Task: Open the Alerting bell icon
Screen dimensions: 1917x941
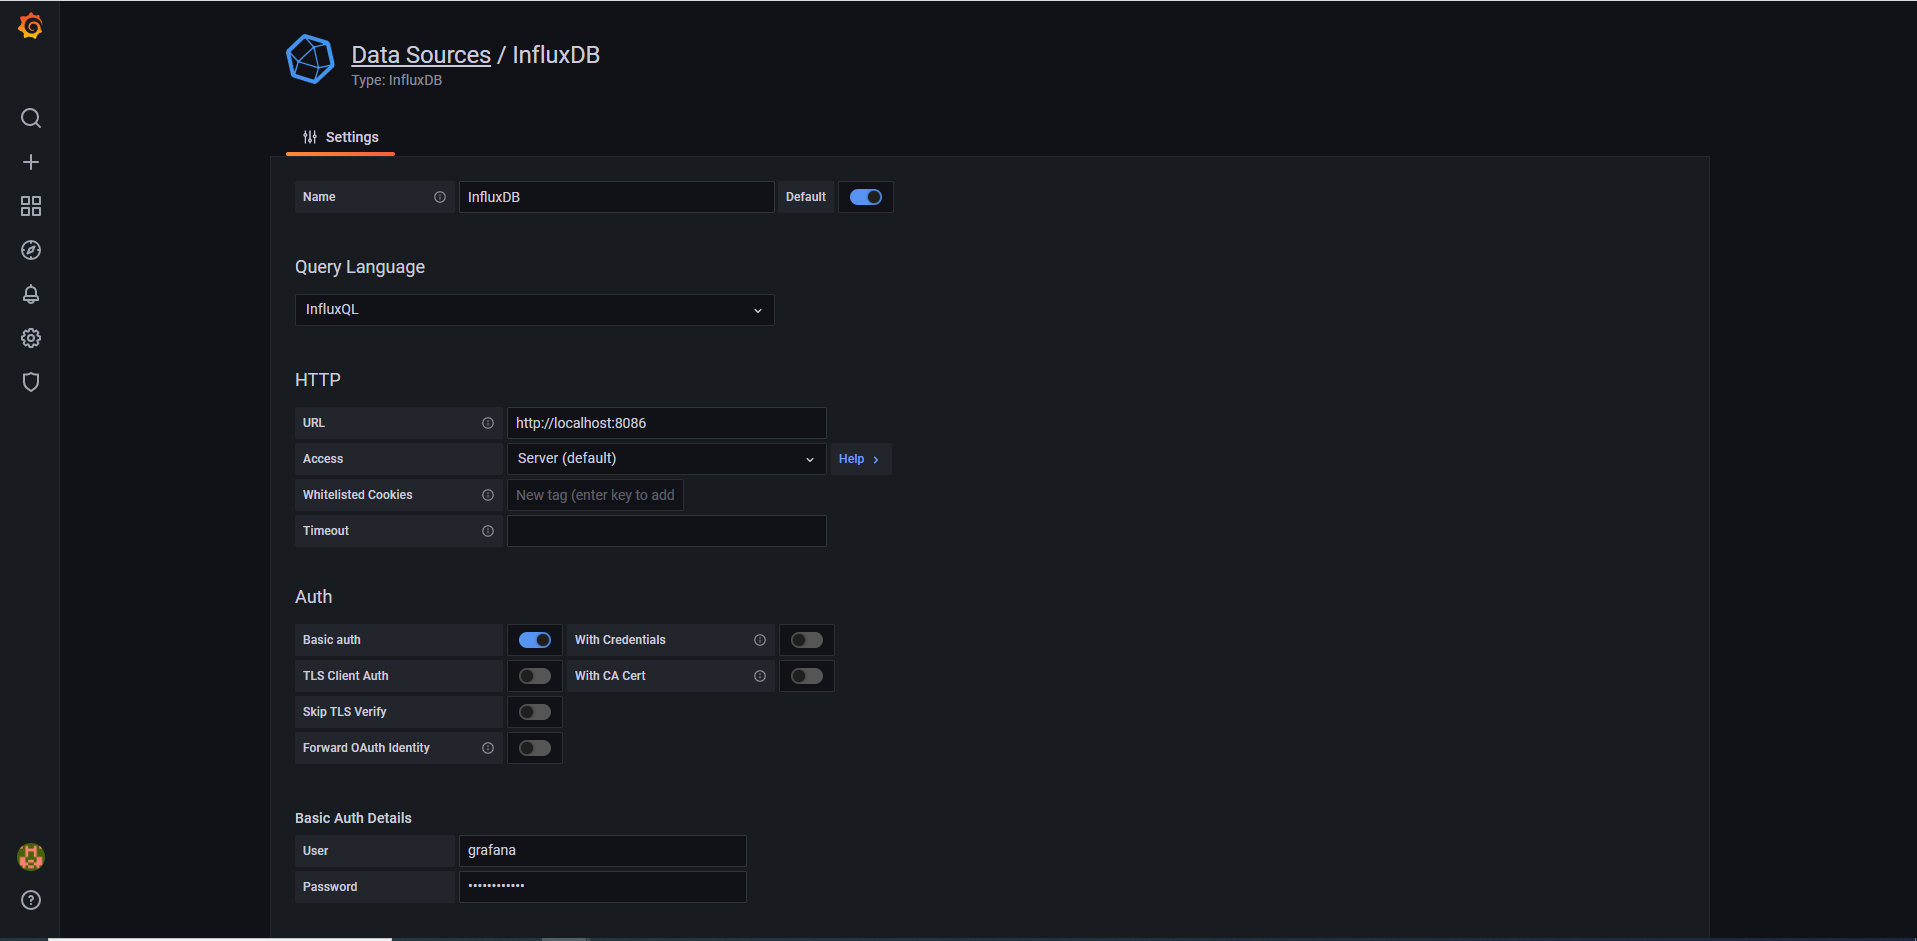Action: [x=31, y=294]
